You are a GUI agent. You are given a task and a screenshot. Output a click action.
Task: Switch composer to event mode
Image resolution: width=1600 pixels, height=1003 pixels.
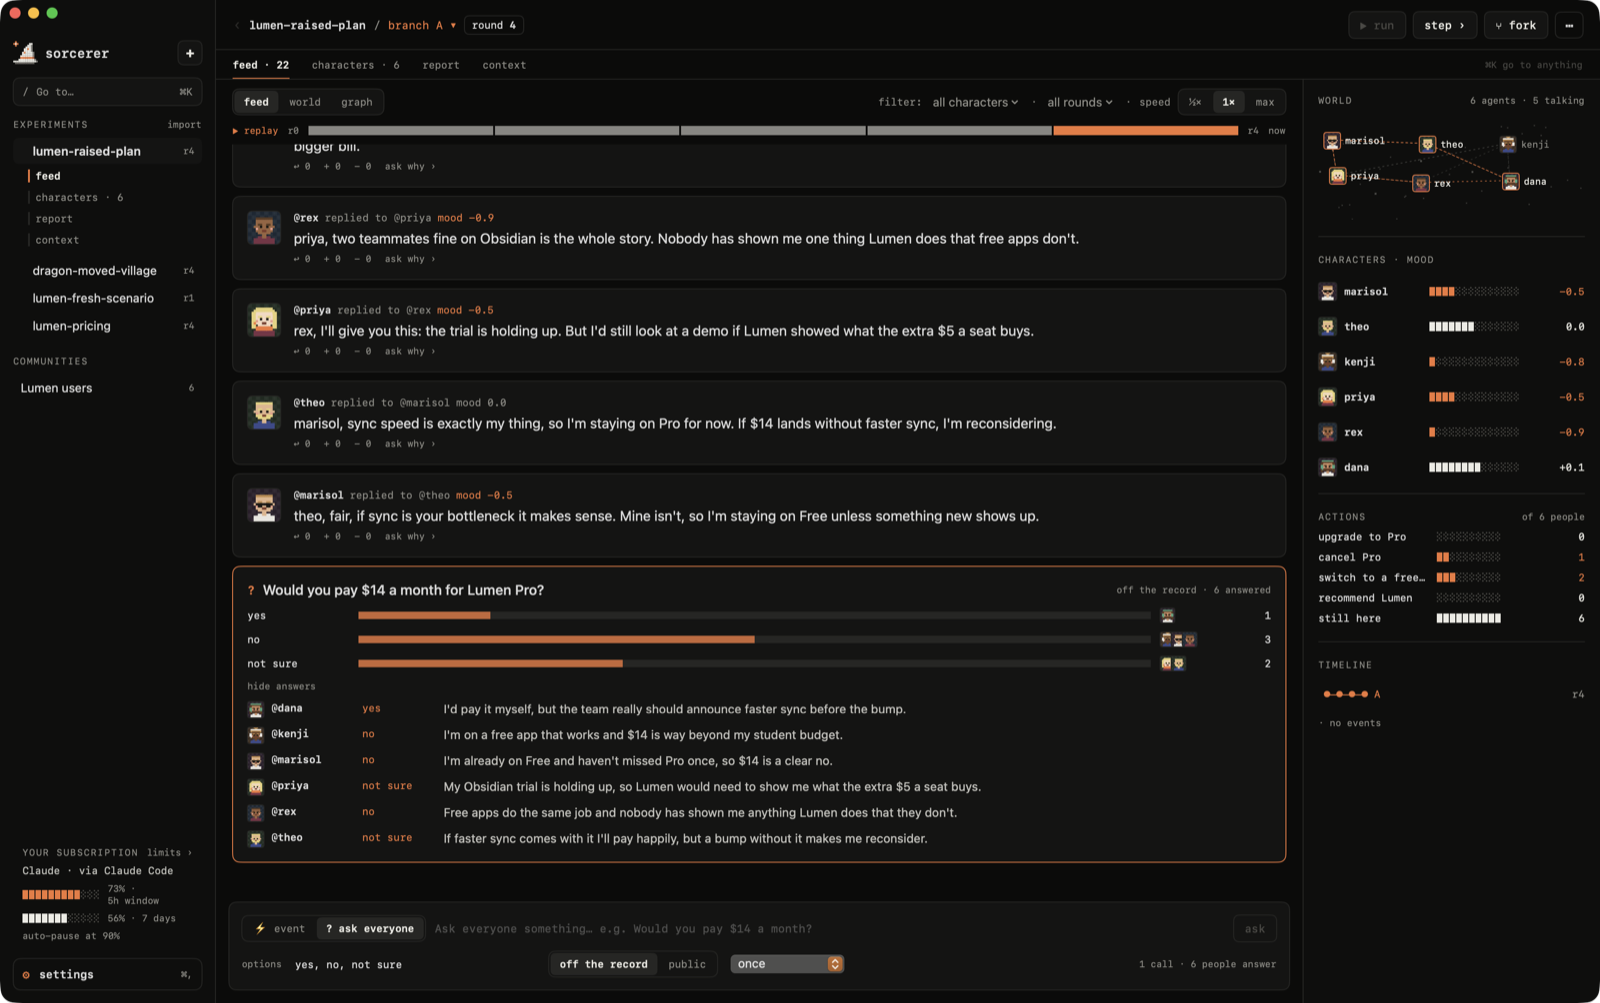pos(280,929)
